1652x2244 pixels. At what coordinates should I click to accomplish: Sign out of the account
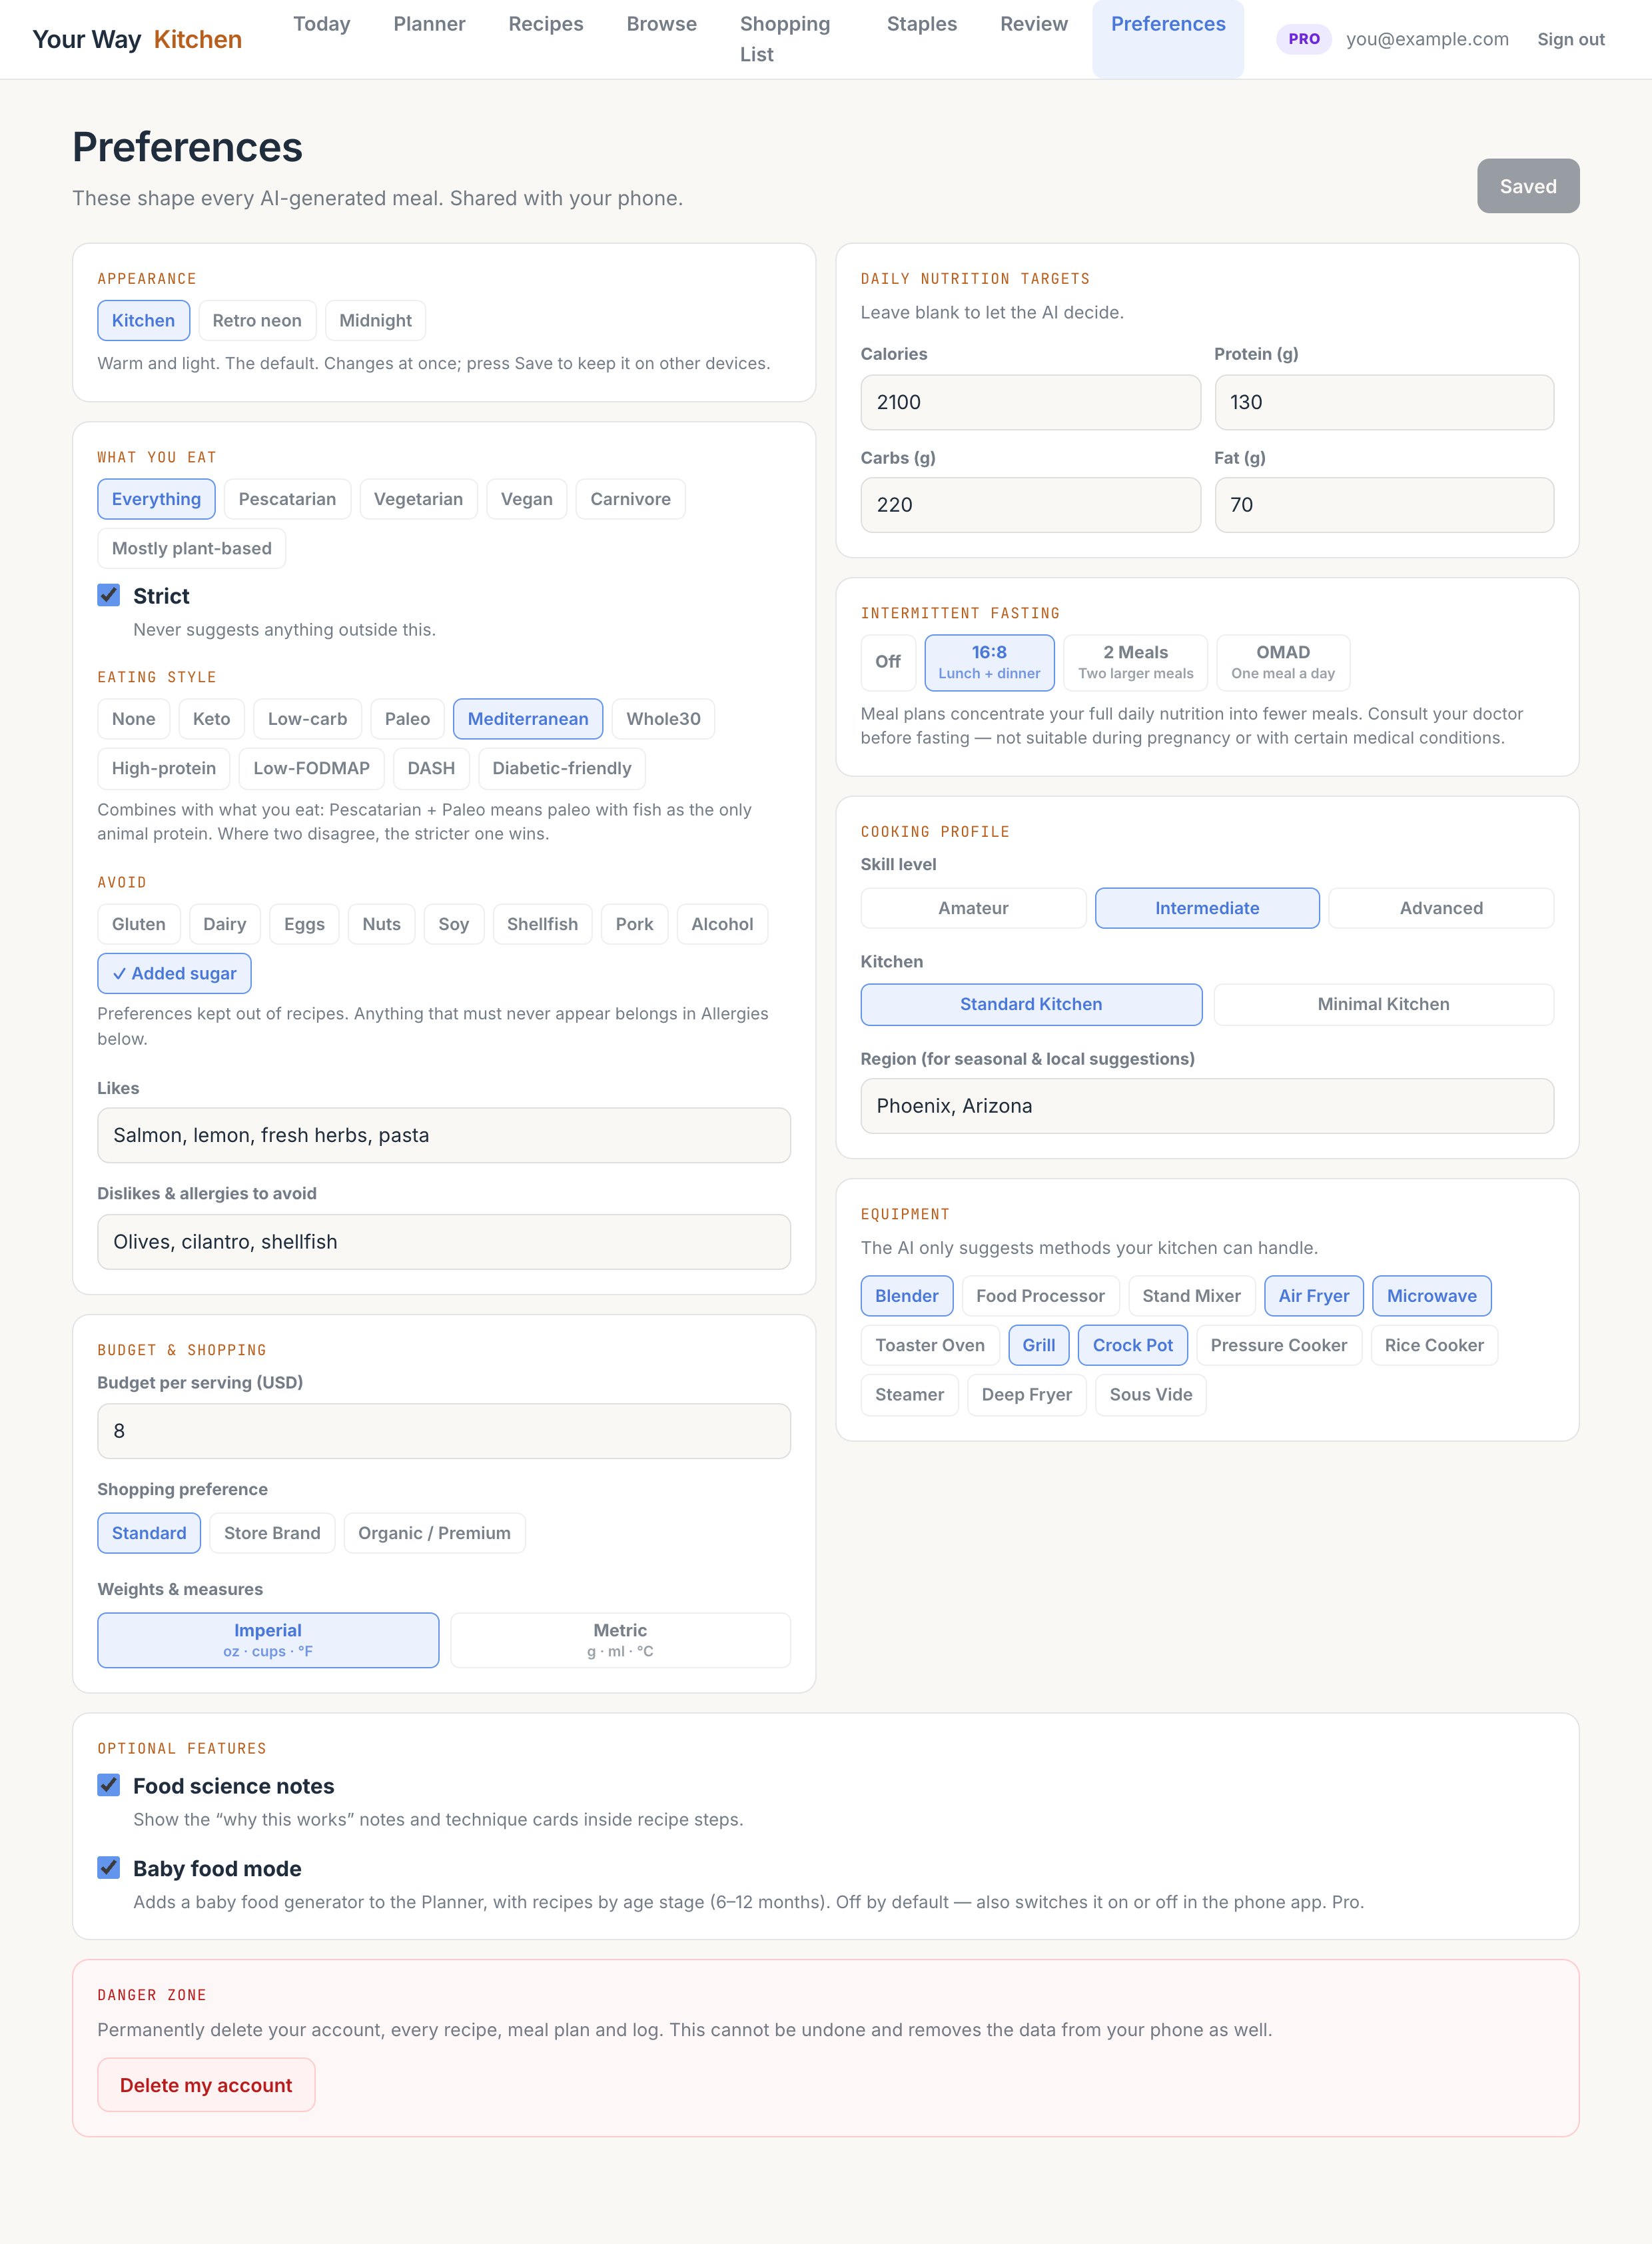point(1570,39)
